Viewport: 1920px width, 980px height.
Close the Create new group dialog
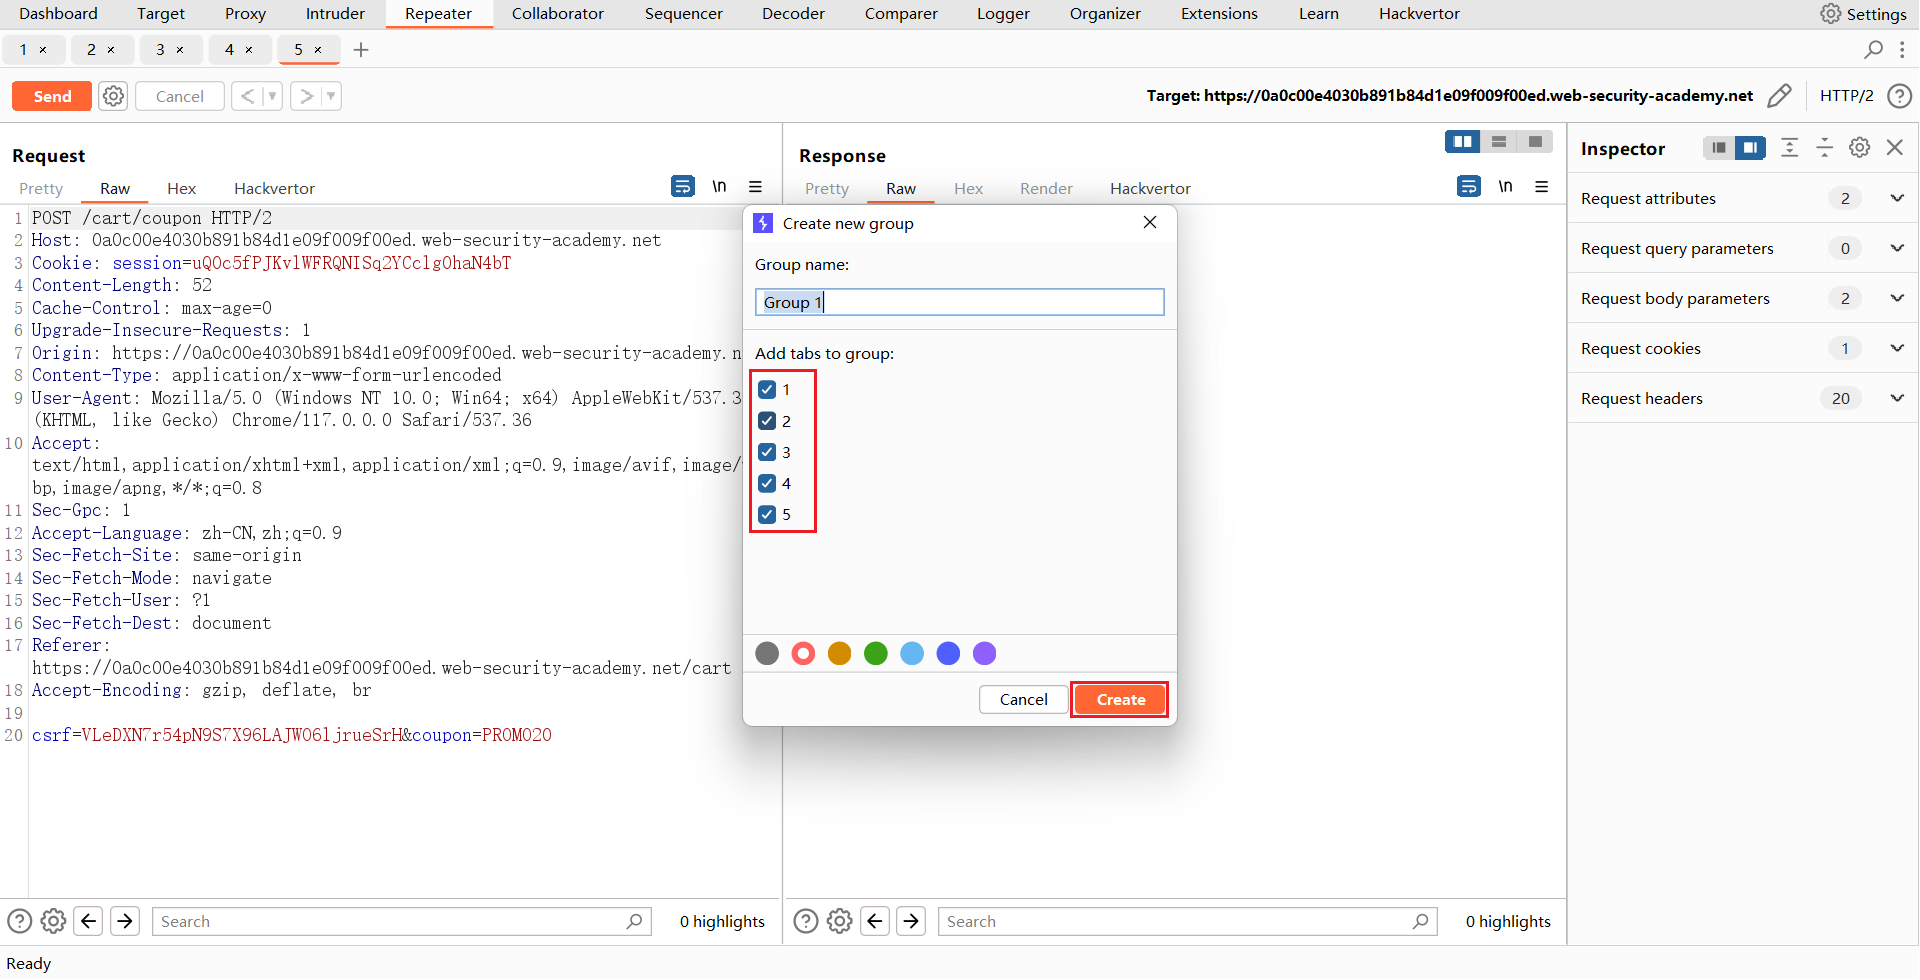pos(1150,222)
